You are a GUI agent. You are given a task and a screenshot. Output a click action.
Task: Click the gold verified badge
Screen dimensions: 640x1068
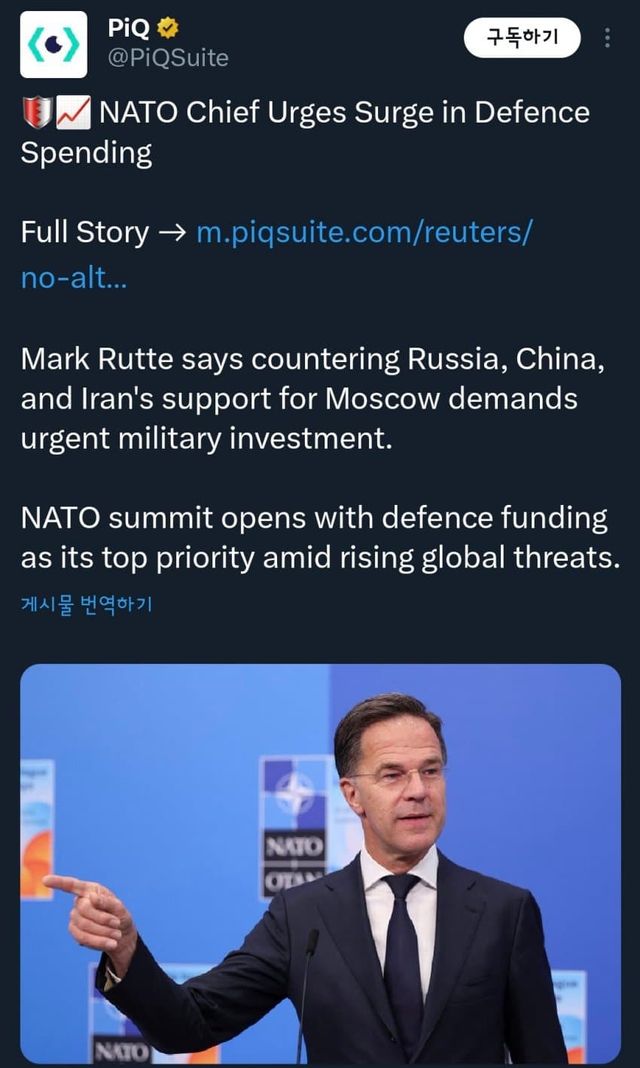(x=169, y=29)
